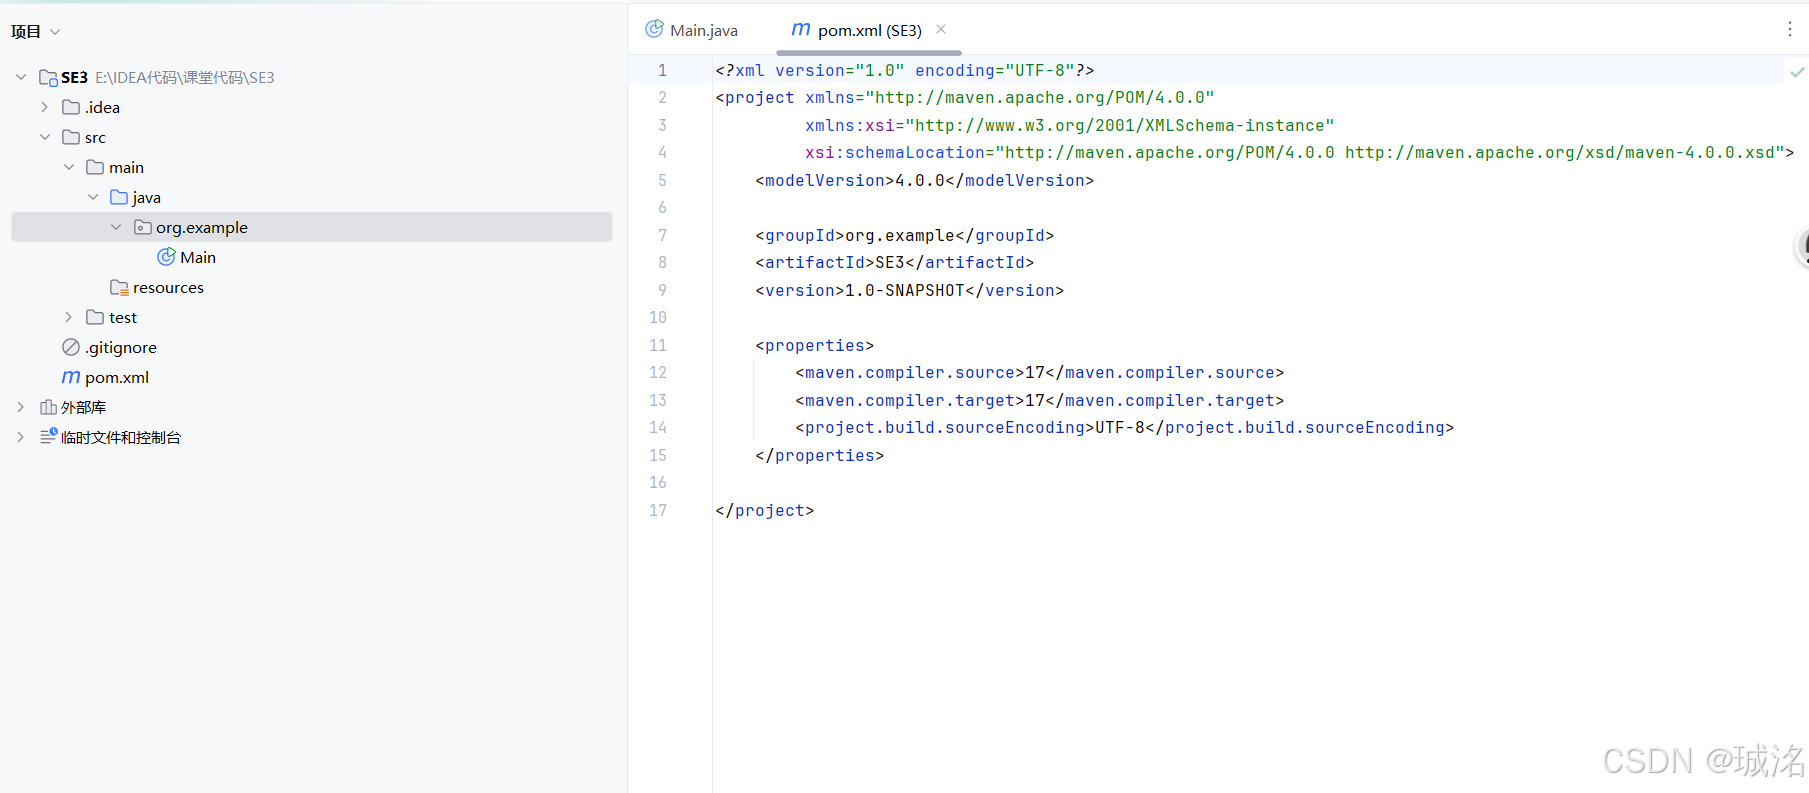Click the Java class icon on the Main.java tab

pos(654,29)
